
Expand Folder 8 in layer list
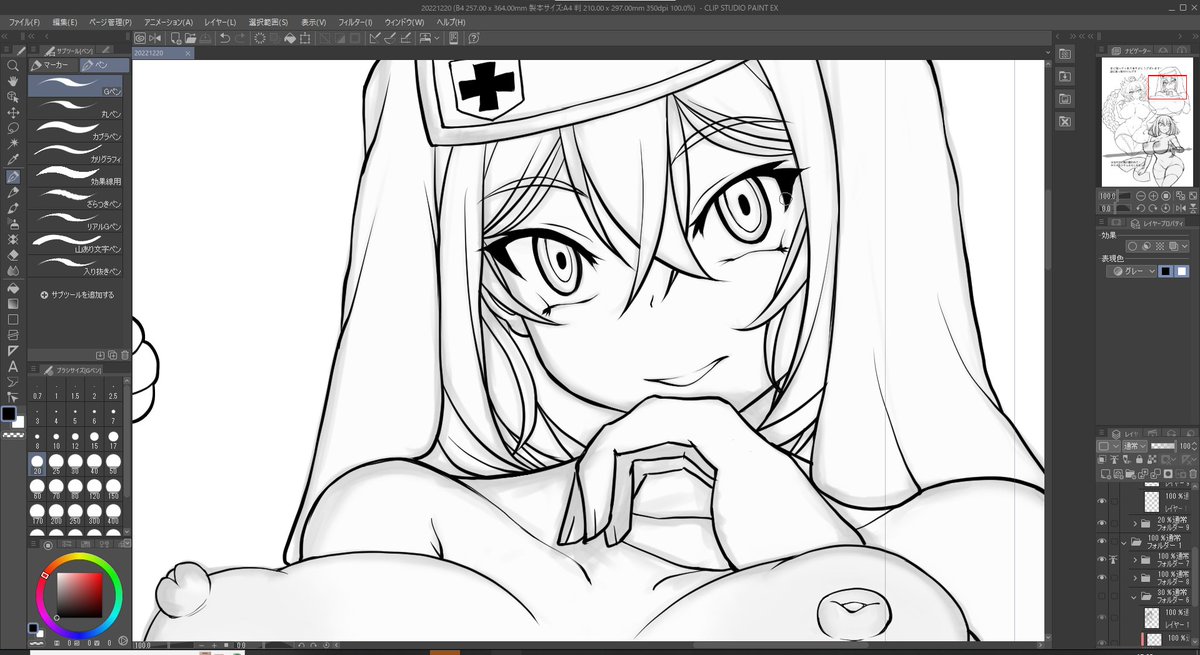1134,579
